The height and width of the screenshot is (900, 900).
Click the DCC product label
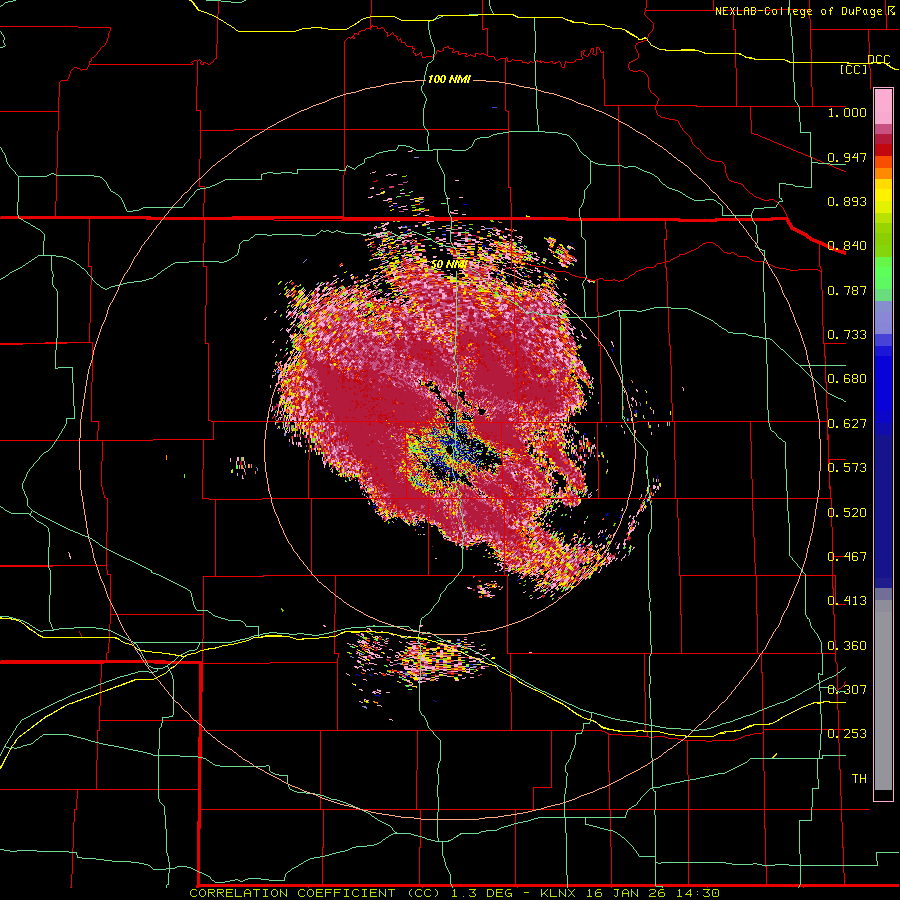point(879,60)
